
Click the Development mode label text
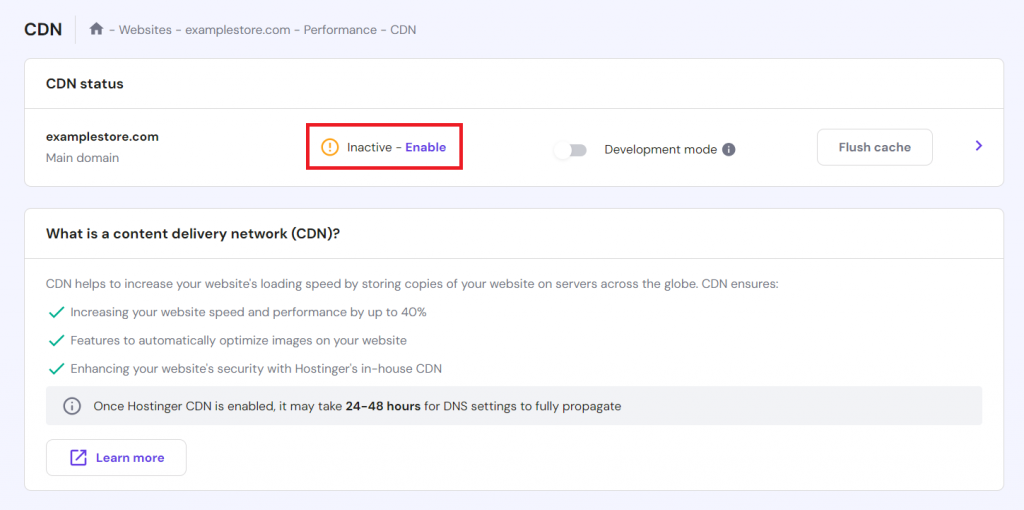tap(660, 149)
